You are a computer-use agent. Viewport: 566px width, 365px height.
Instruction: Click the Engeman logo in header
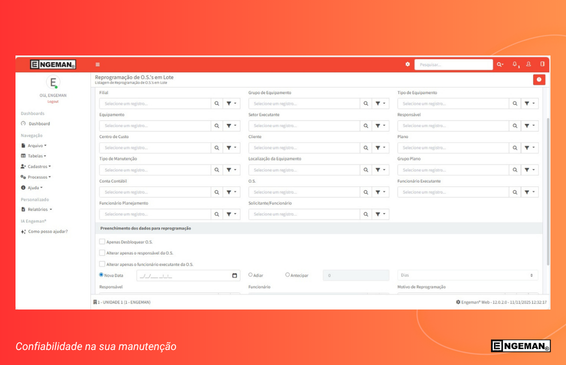[53, 65]
